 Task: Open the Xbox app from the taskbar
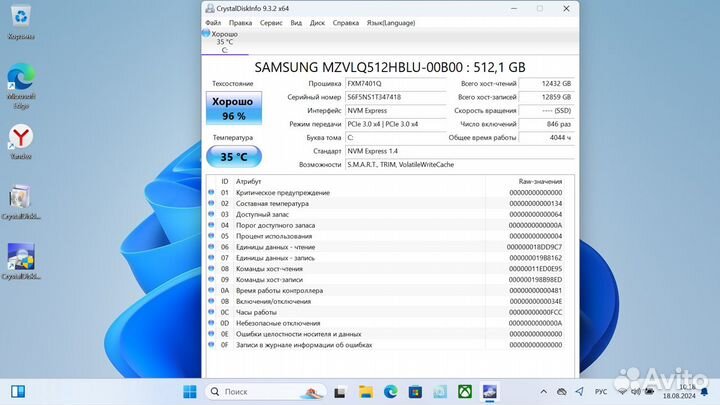coord(465,392)
